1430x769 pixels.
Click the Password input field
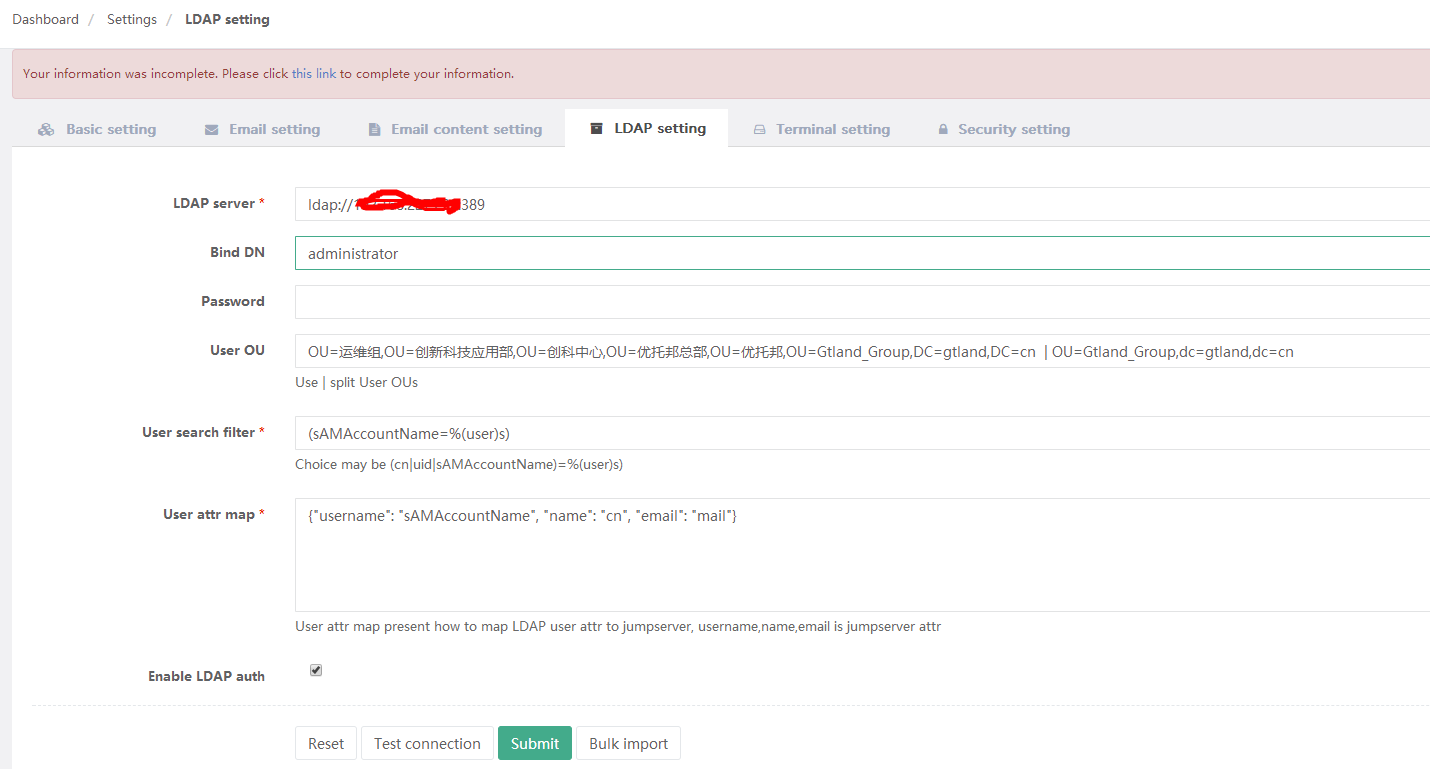(700, 301)
